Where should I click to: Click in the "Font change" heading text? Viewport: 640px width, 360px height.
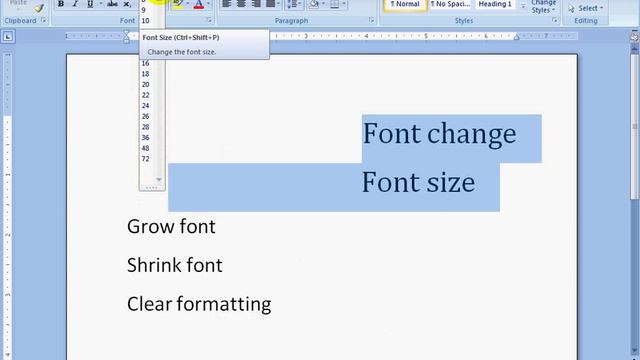439,134
